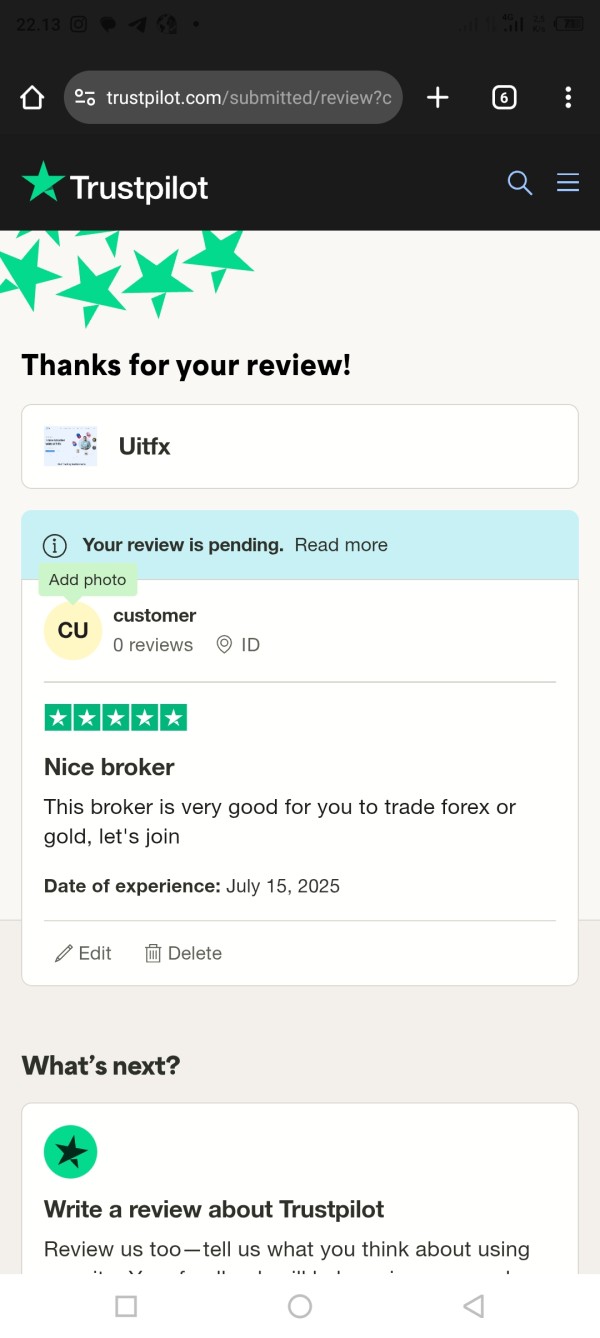Click the Trustpilot logo
This screenshot has height=1338, width=600.
click(116, 184)
